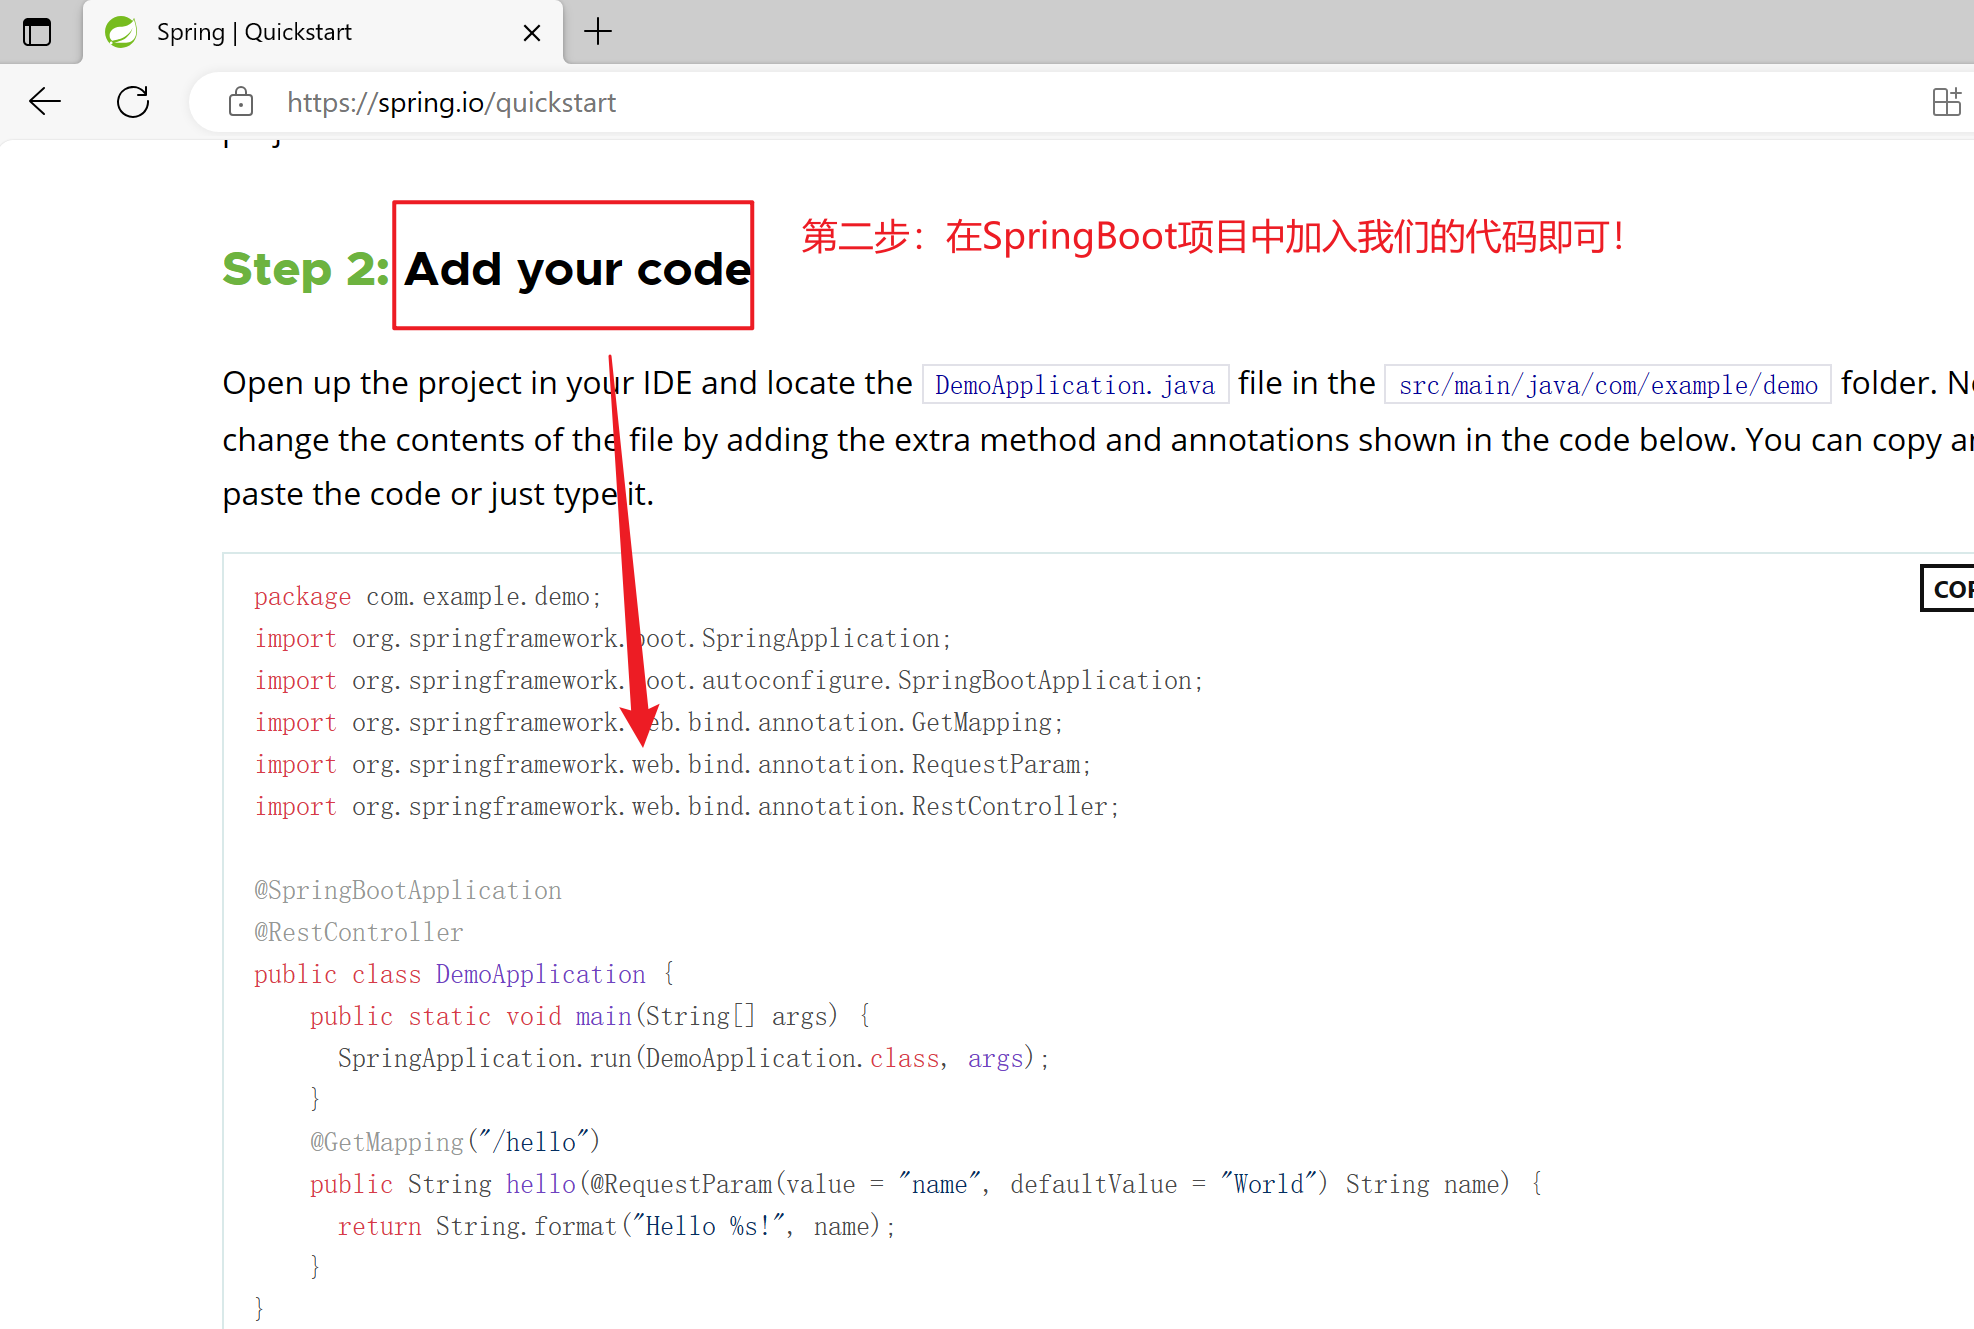This screenshot has height=1329, width=1974.
Task: Click the package com.example.demo code line
Action: pos(427,597)
